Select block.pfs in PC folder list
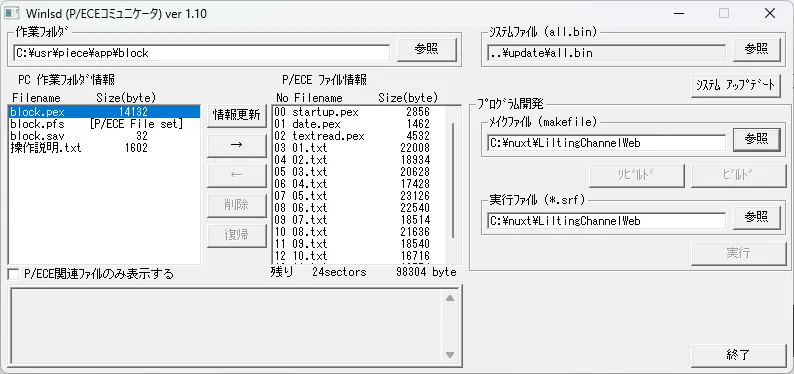This screenshot has height=374, width=794. 104,124
